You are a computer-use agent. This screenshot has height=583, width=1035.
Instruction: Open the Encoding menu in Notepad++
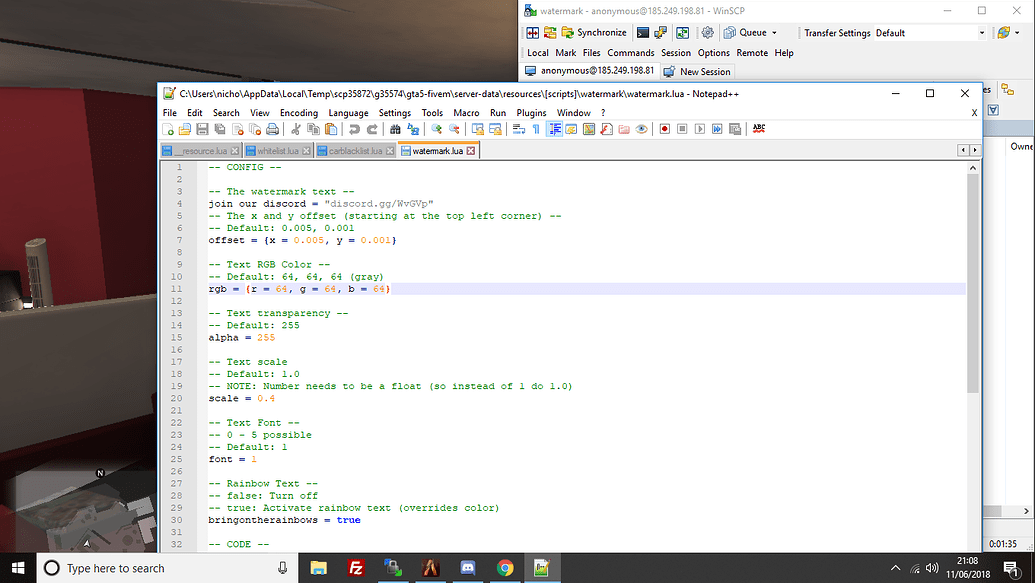click(x=298, y=113)
